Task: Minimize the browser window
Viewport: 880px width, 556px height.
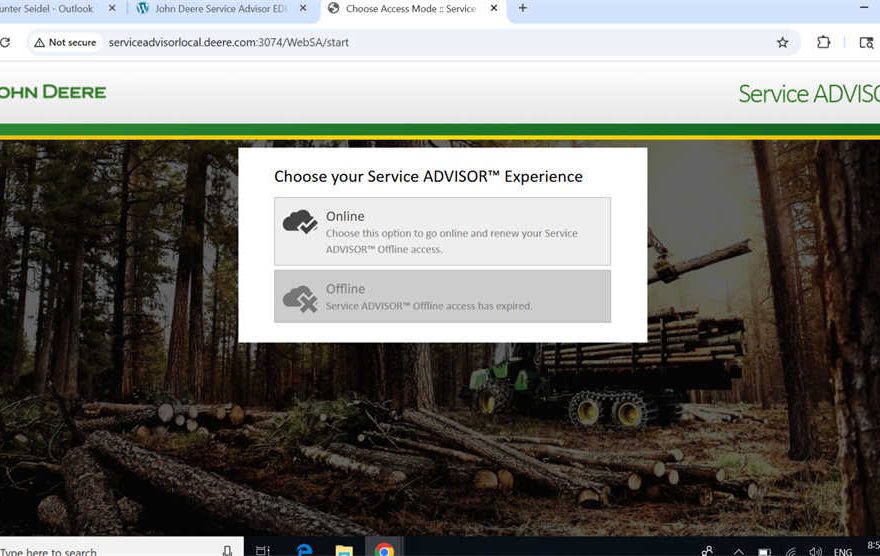Action: click(864, 8)
